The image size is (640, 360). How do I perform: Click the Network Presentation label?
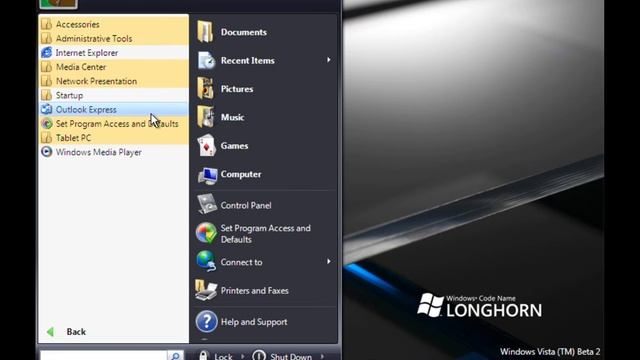click(x=96, y=81)
